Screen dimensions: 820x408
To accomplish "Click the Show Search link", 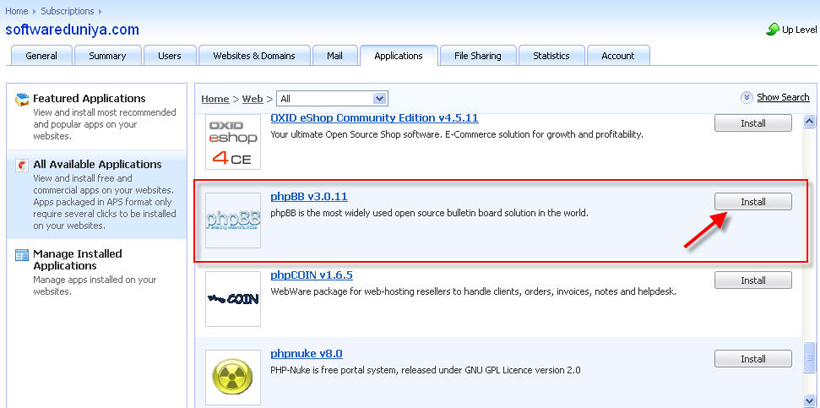I will pyautogui.click(x=783, y=97).
